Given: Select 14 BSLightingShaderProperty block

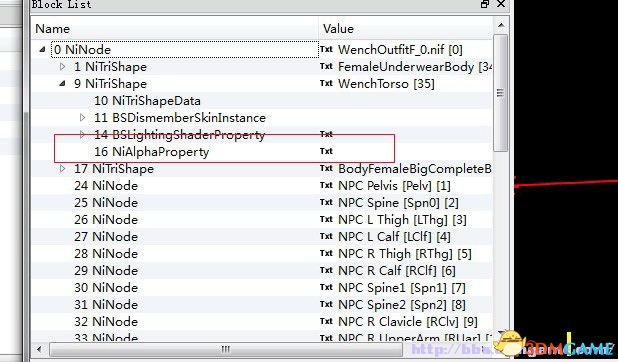Looking at the screenshot, I should [x=179, y=134].
